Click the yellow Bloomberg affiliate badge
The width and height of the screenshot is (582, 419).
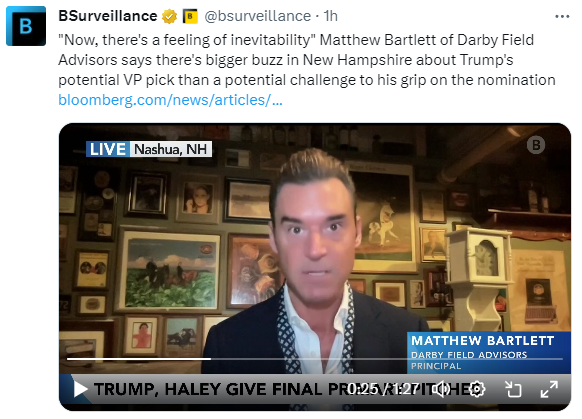pos(190,16)
